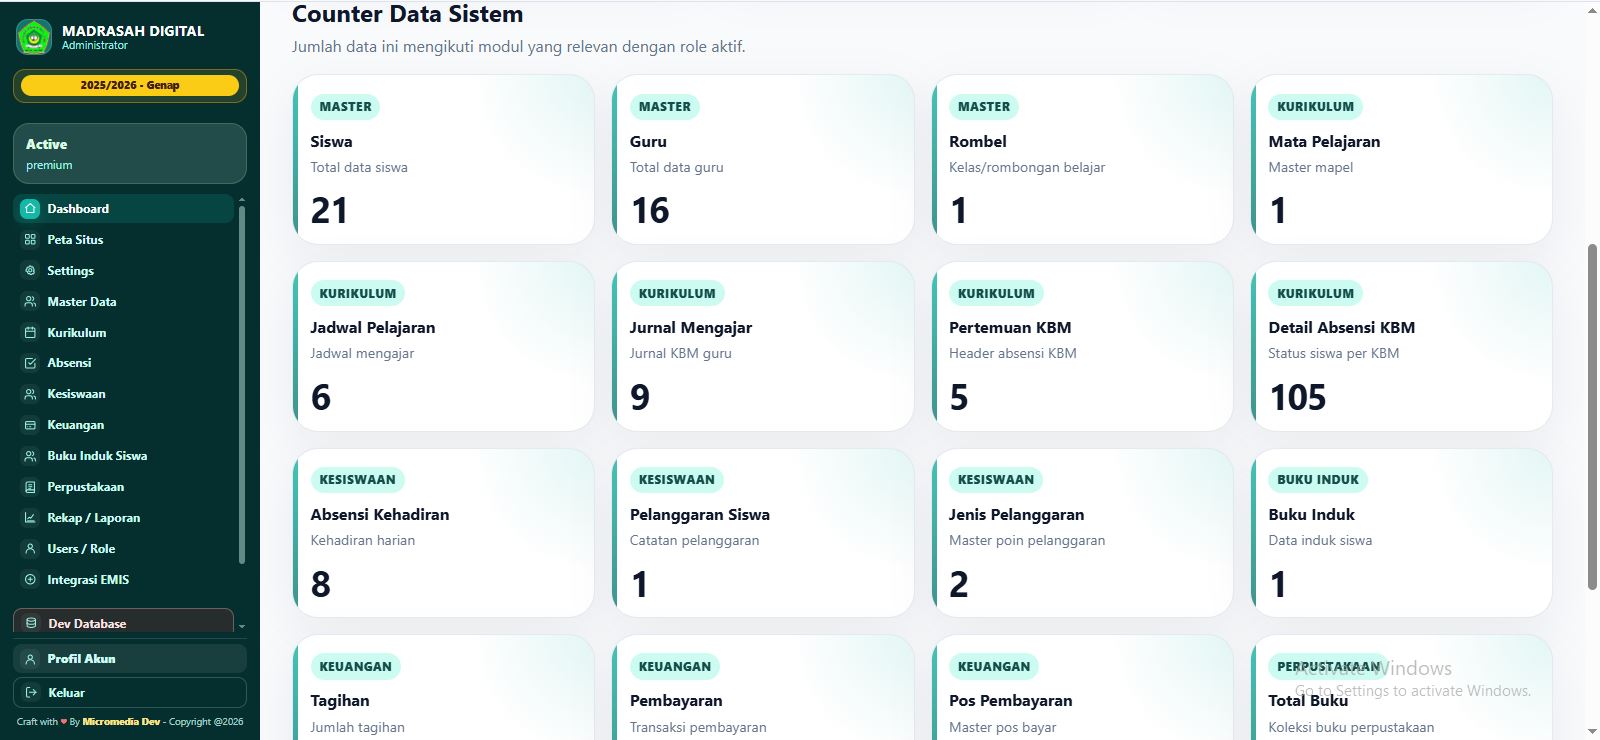
Task: Open the Dashboard menu item
Action: coord(124,209)
